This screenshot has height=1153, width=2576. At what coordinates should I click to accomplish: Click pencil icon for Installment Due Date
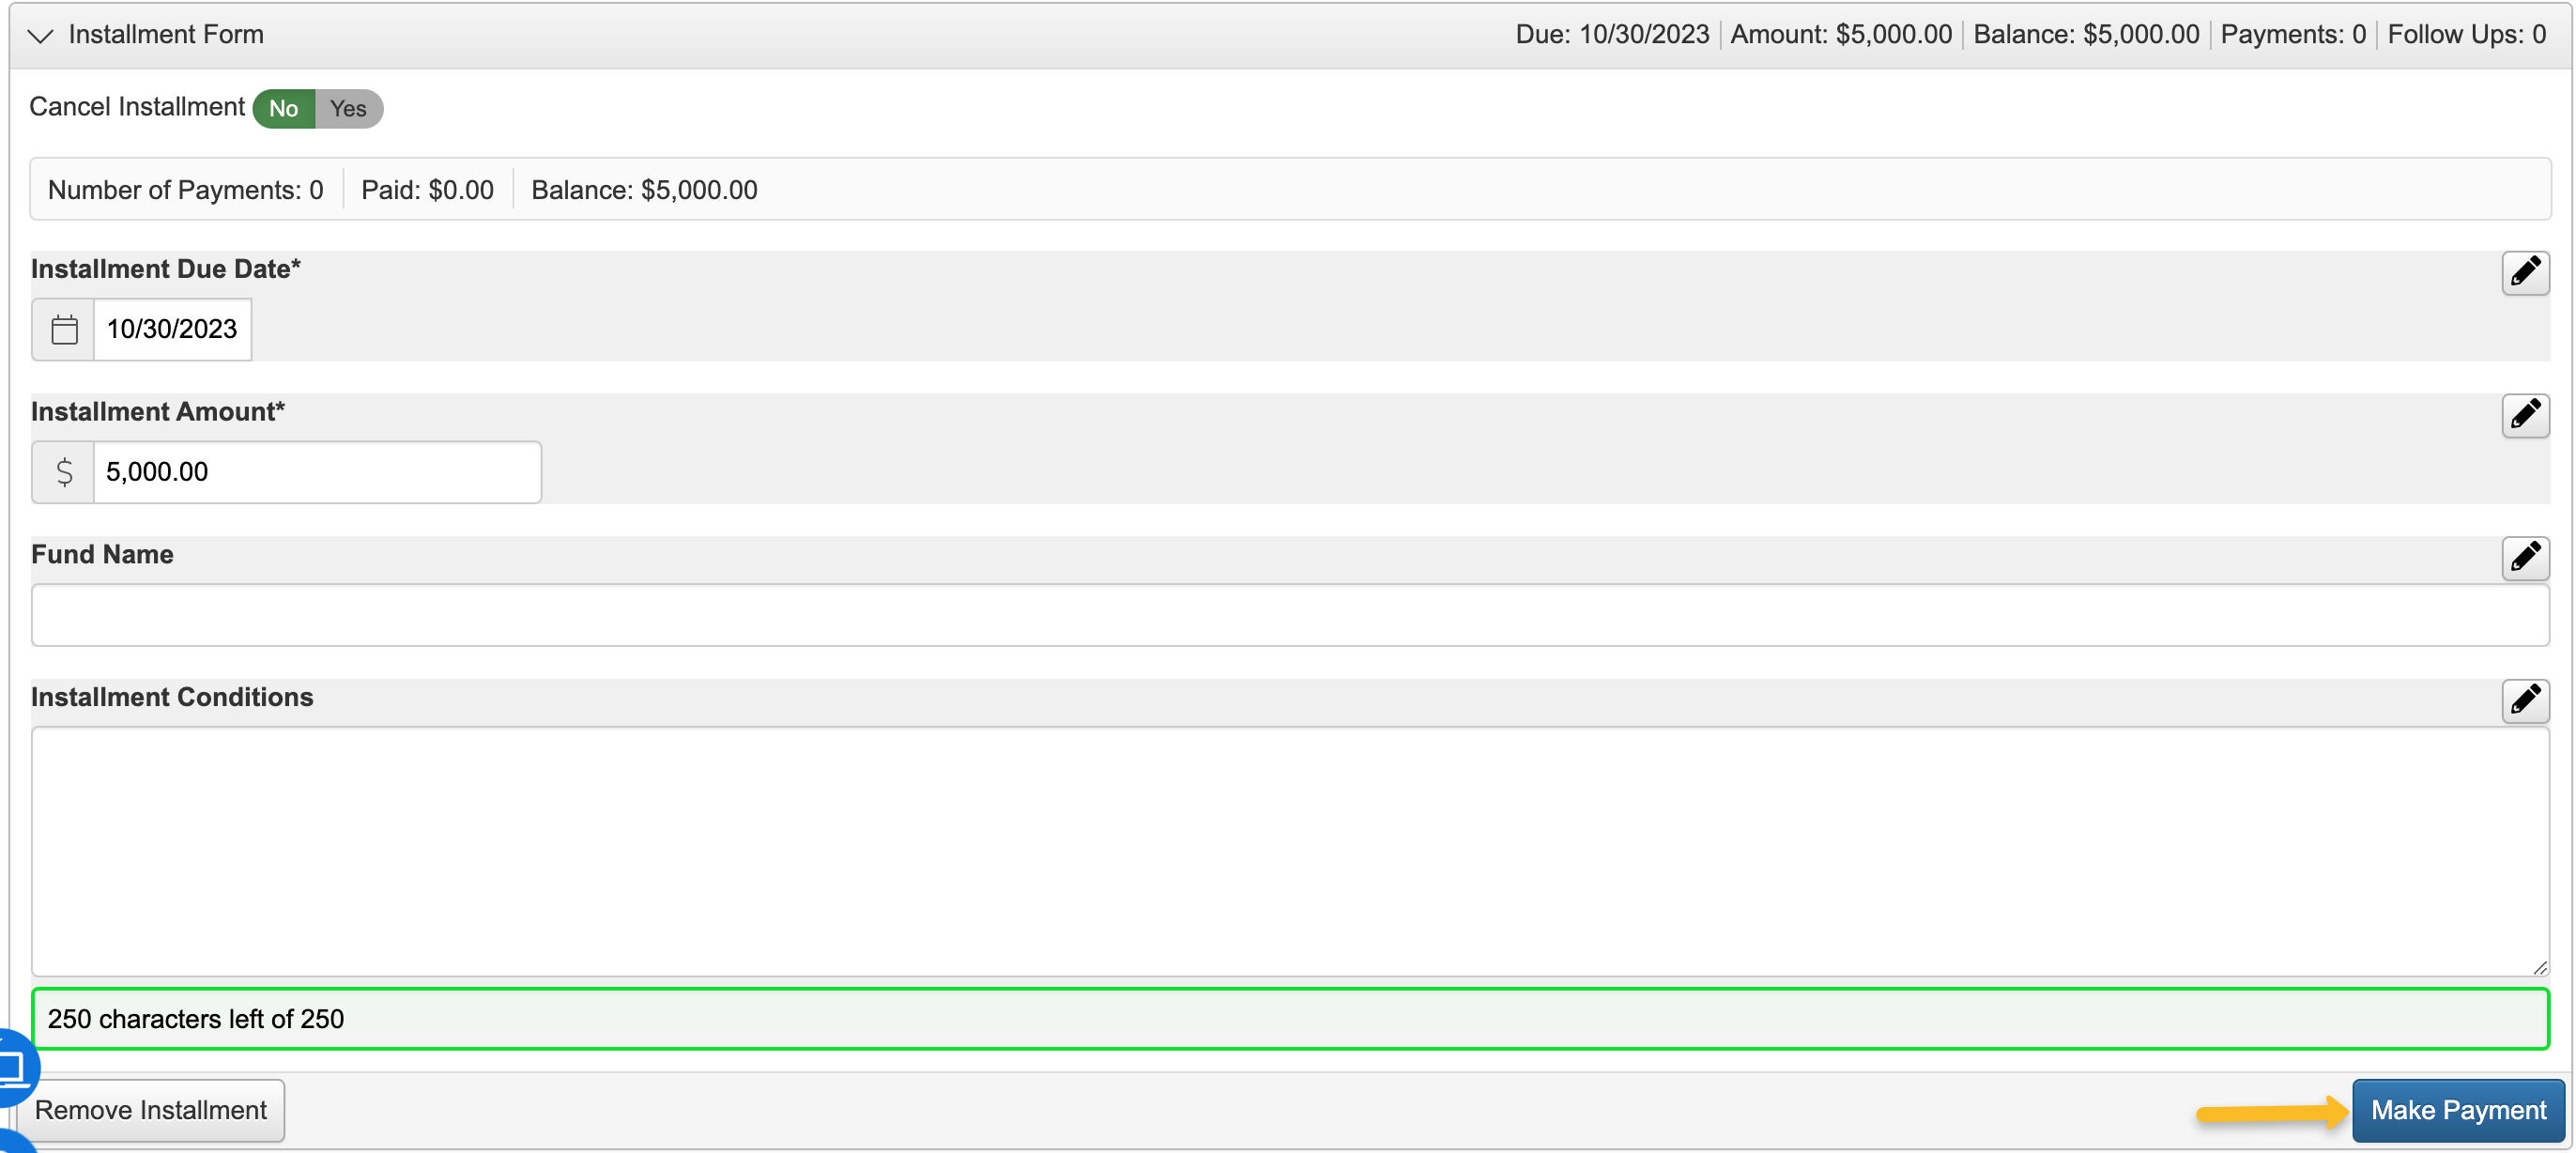pos(2524,272)
